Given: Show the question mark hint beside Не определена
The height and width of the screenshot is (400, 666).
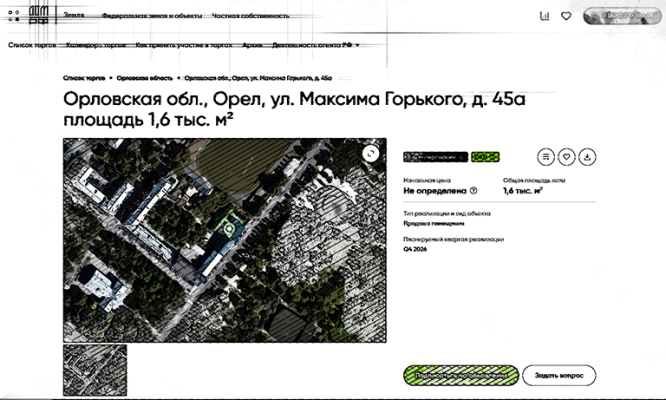Looking at the screenshot, I should point(474,191).
